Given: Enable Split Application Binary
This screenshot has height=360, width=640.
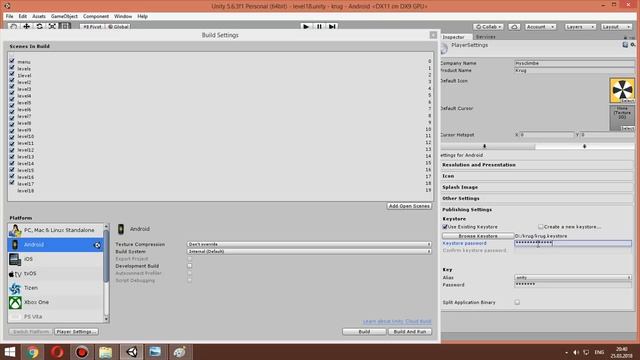Looking at the screenshot, I should 517,302.
